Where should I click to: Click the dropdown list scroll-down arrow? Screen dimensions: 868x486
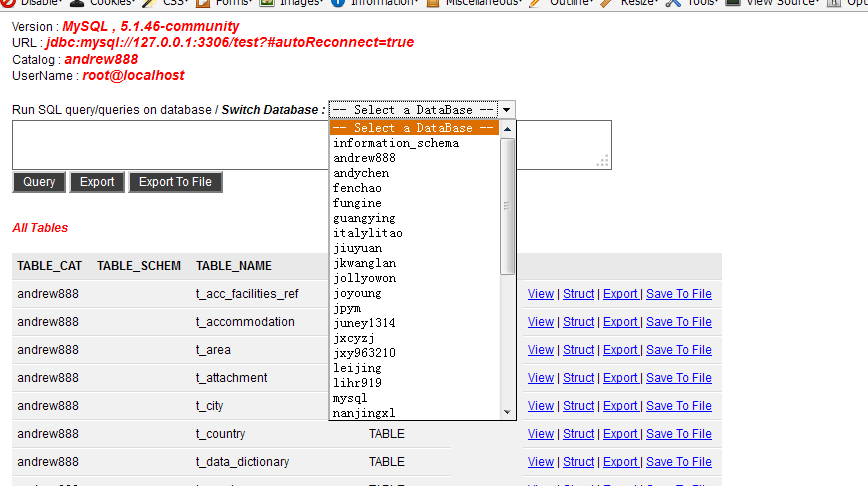pos(508,412)
